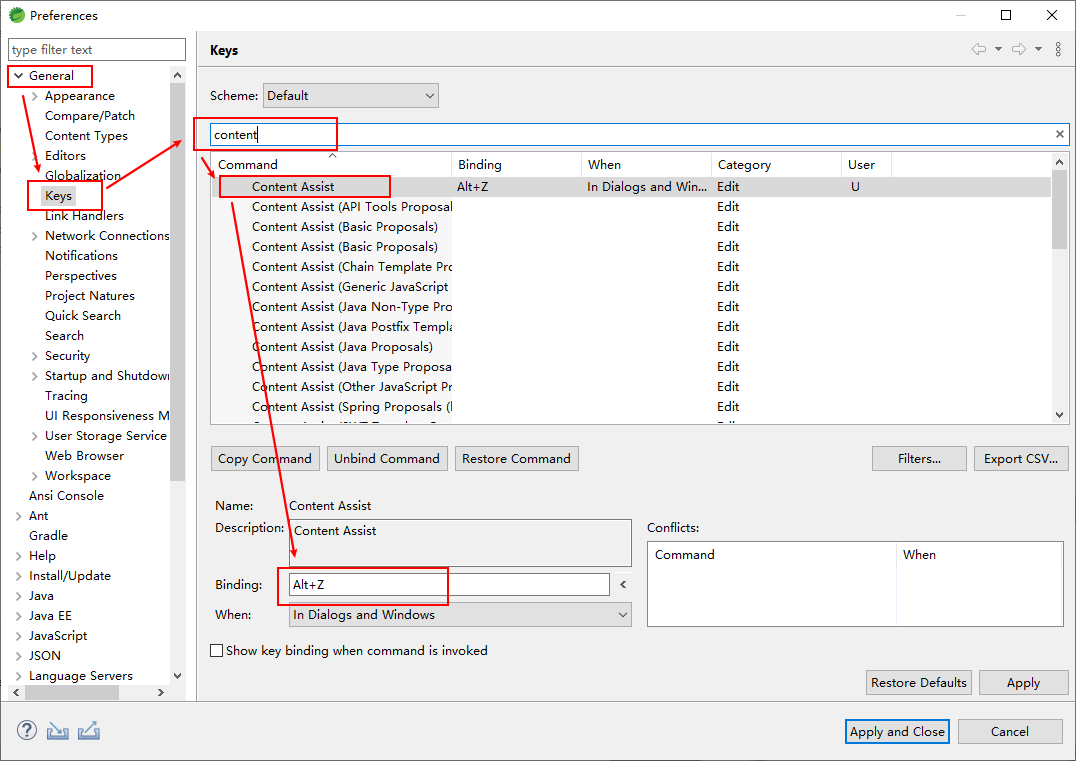Open the Content Types preferences page
This screenshot has height=761, width=1076.
point(86,136)
